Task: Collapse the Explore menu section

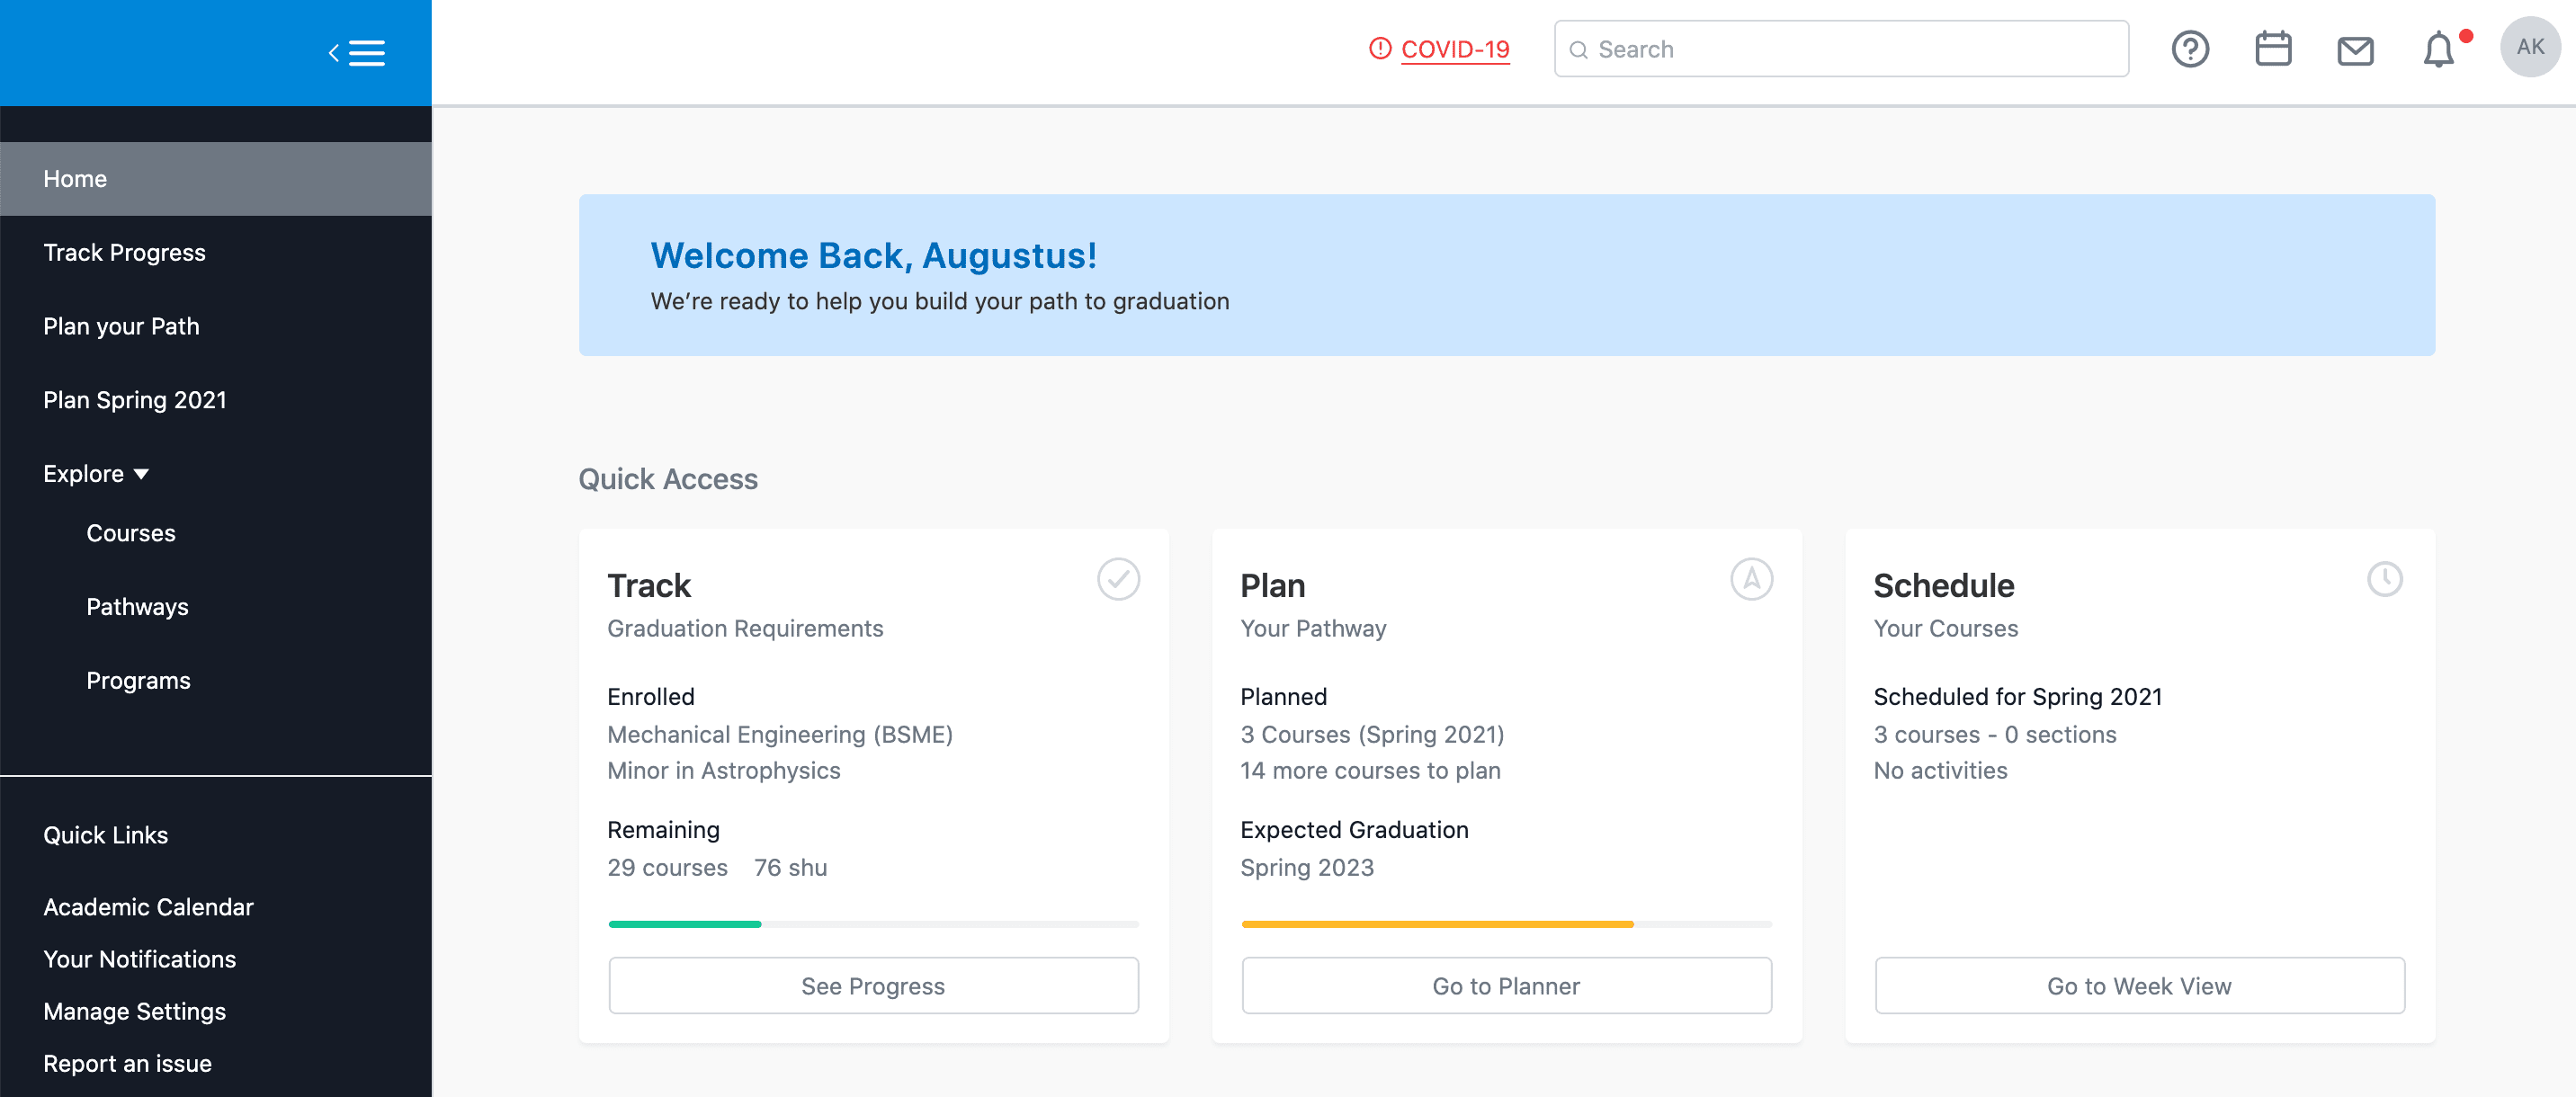Action: [x=96, y=473]
